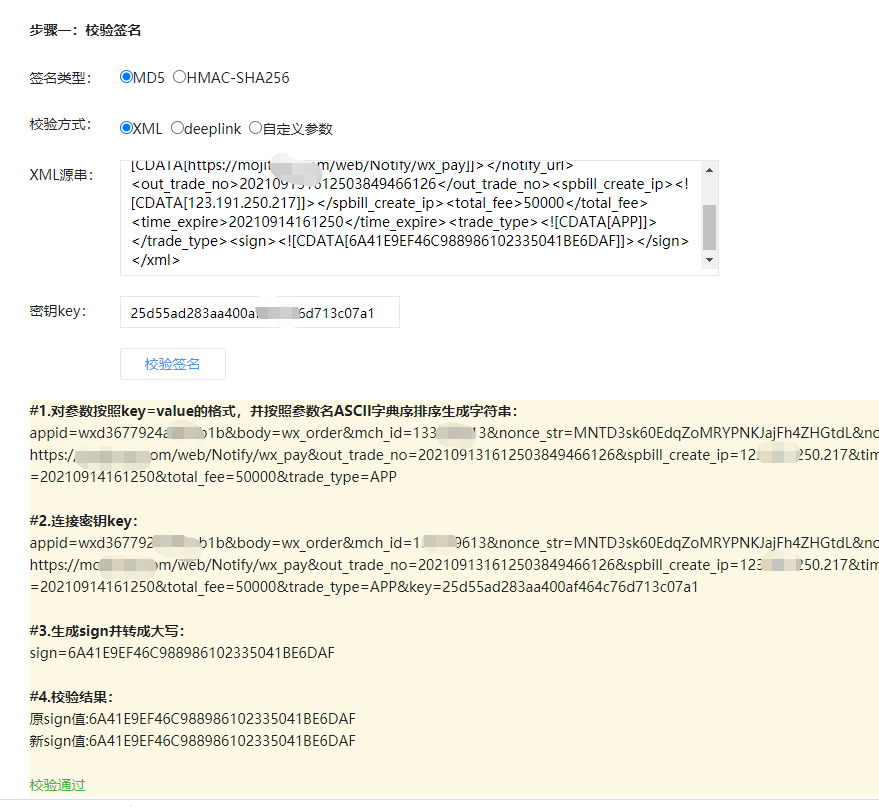879x807 pixels.
Task: Click the 新sign值 line
Action: (x=192, y=741)
